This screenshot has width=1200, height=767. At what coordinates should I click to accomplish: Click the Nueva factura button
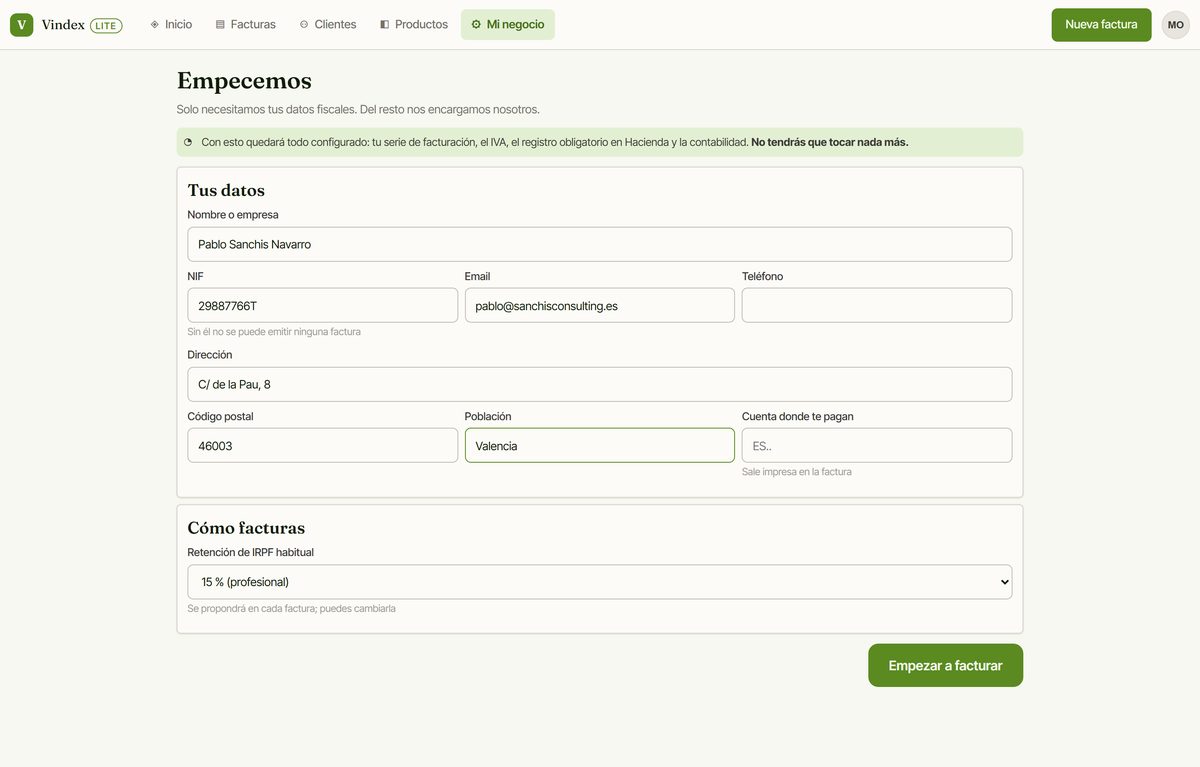click(x=1101, y=25)
